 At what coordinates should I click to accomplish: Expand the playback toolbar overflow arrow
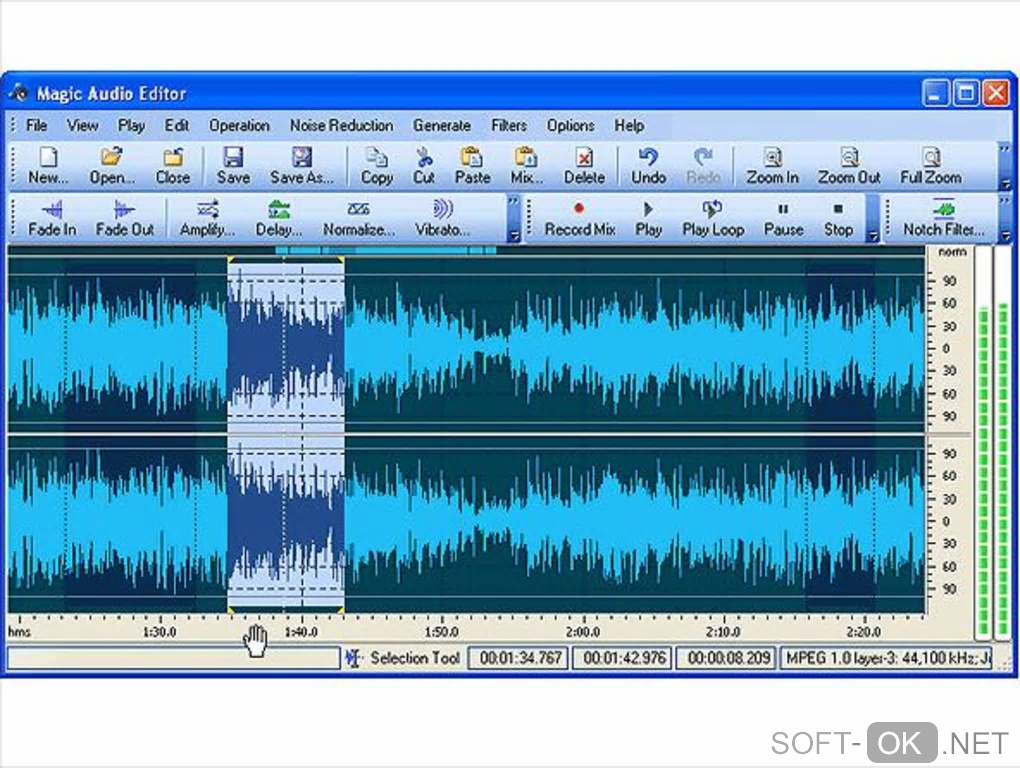(x=872, y=236)
